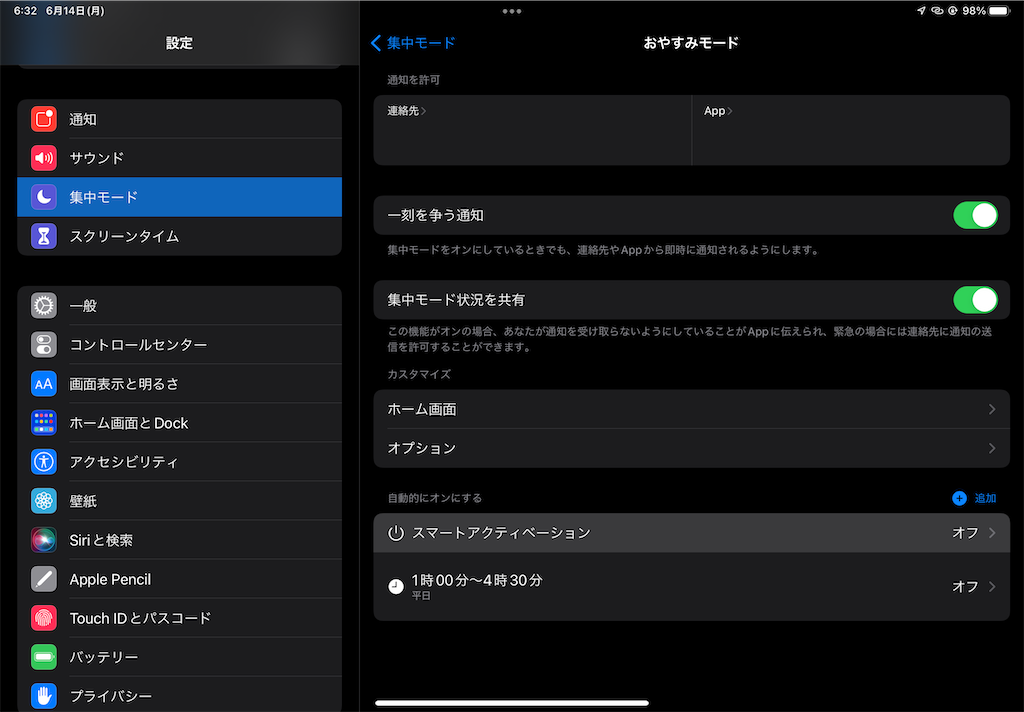Open ホーム画面とDock settings

click(180, 423)
